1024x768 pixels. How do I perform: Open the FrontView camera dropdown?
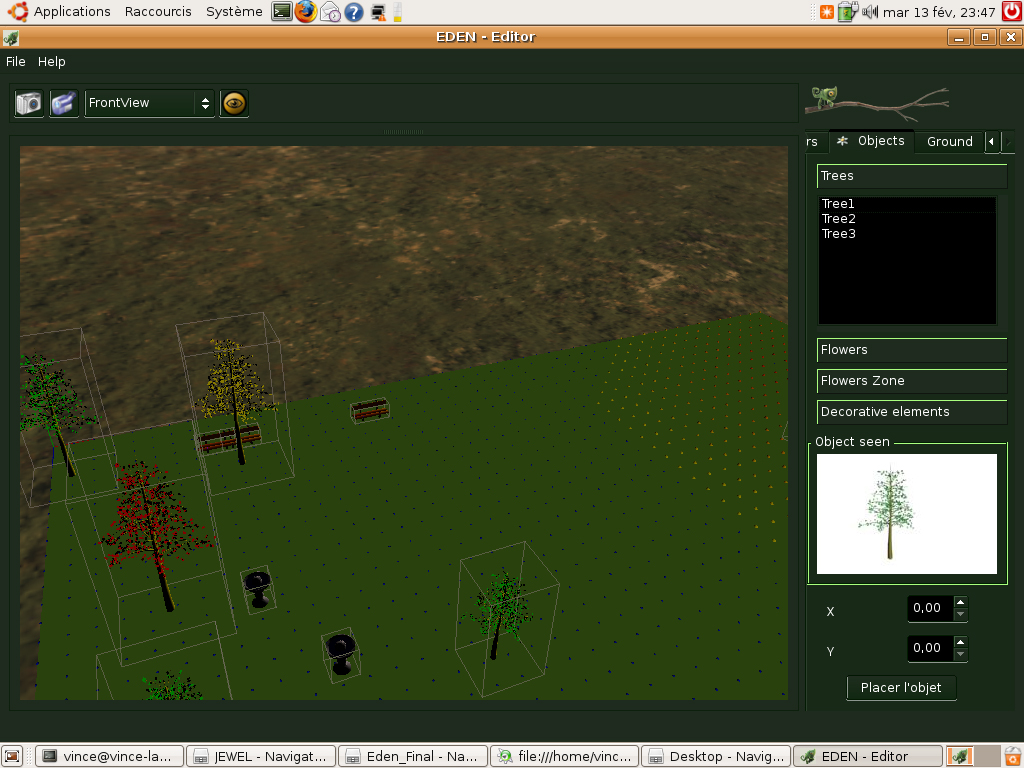(150, 103)
